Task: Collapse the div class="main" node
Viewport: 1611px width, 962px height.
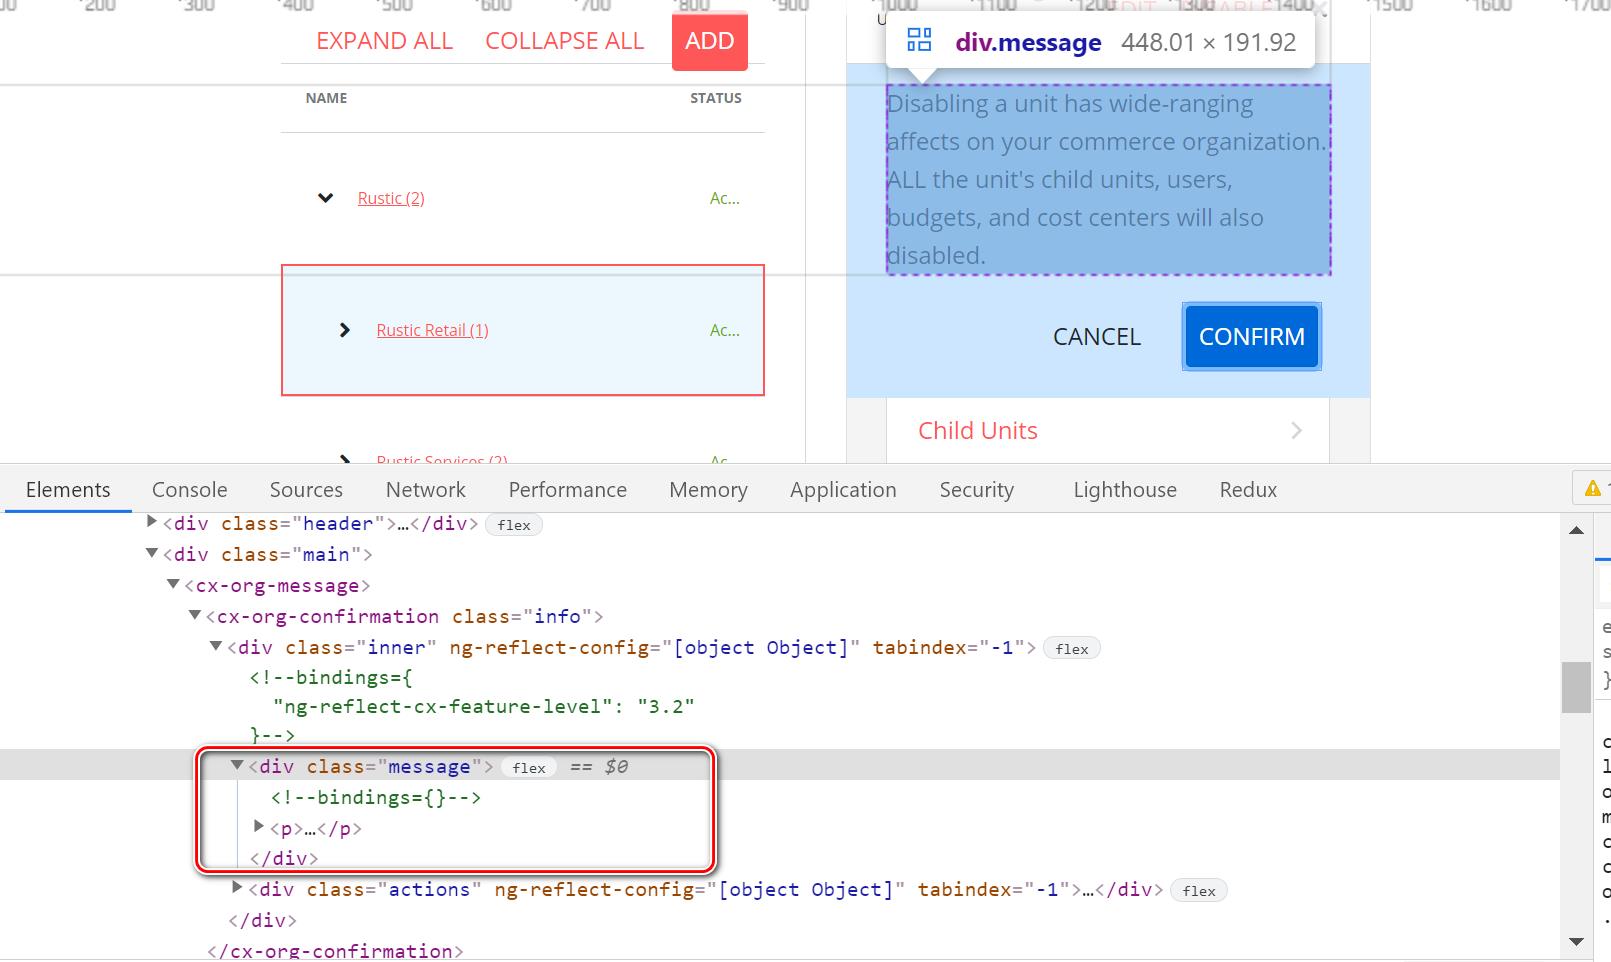Action: pyautogui.click(x=152, y=552)
